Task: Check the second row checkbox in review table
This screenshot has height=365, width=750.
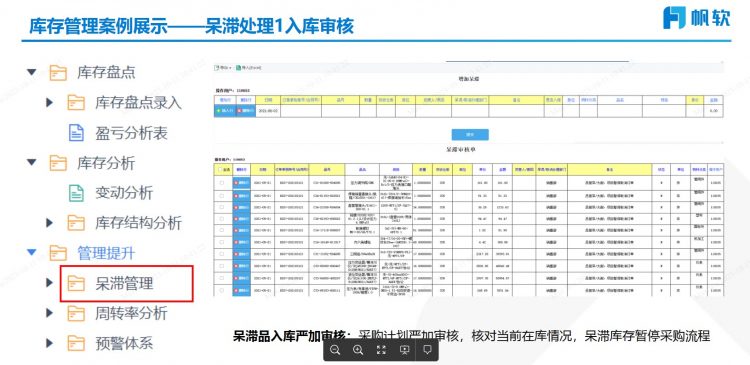Action: tap(221, 196)
